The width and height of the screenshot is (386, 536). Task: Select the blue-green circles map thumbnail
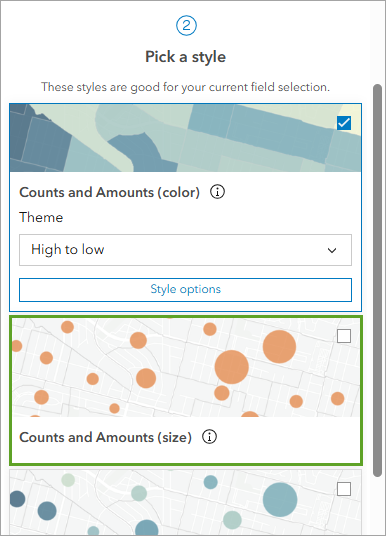point(185,502)
